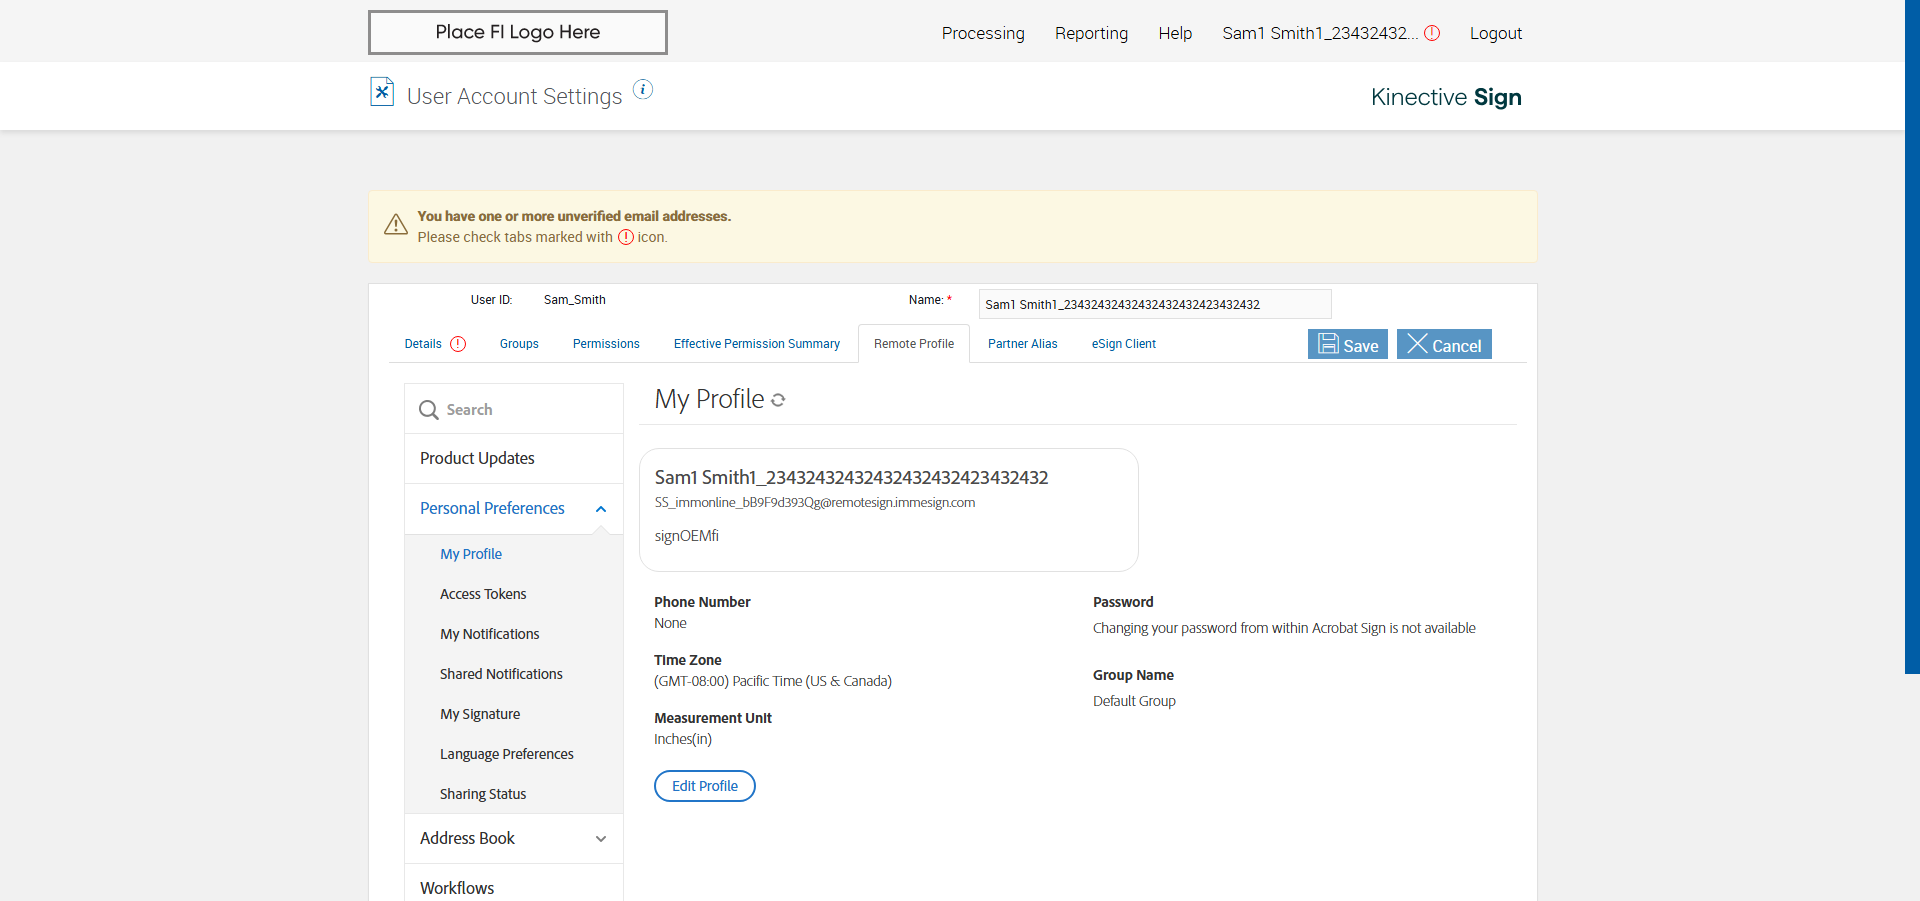Click the red alert icon on Details tab
Screen dimensions: 1920x901
(458, 344)
